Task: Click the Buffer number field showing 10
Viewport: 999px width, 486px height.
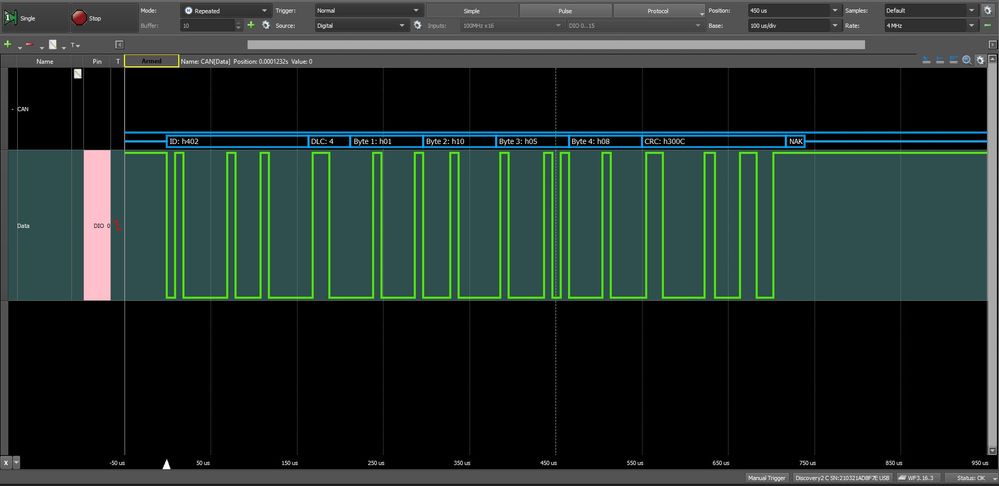Action: pos(207,25)
